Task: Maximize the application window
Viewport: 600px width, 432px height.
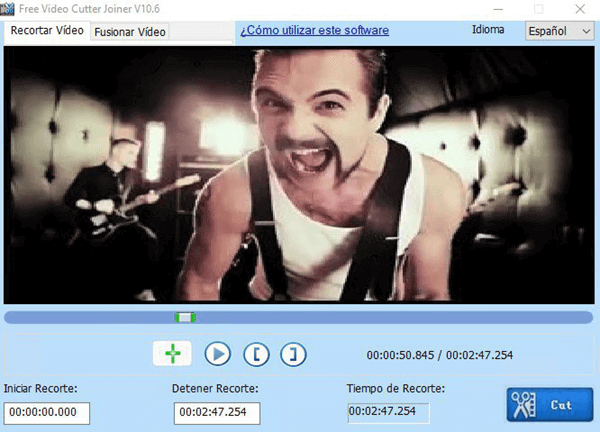Action: click(x=539, y=8)
